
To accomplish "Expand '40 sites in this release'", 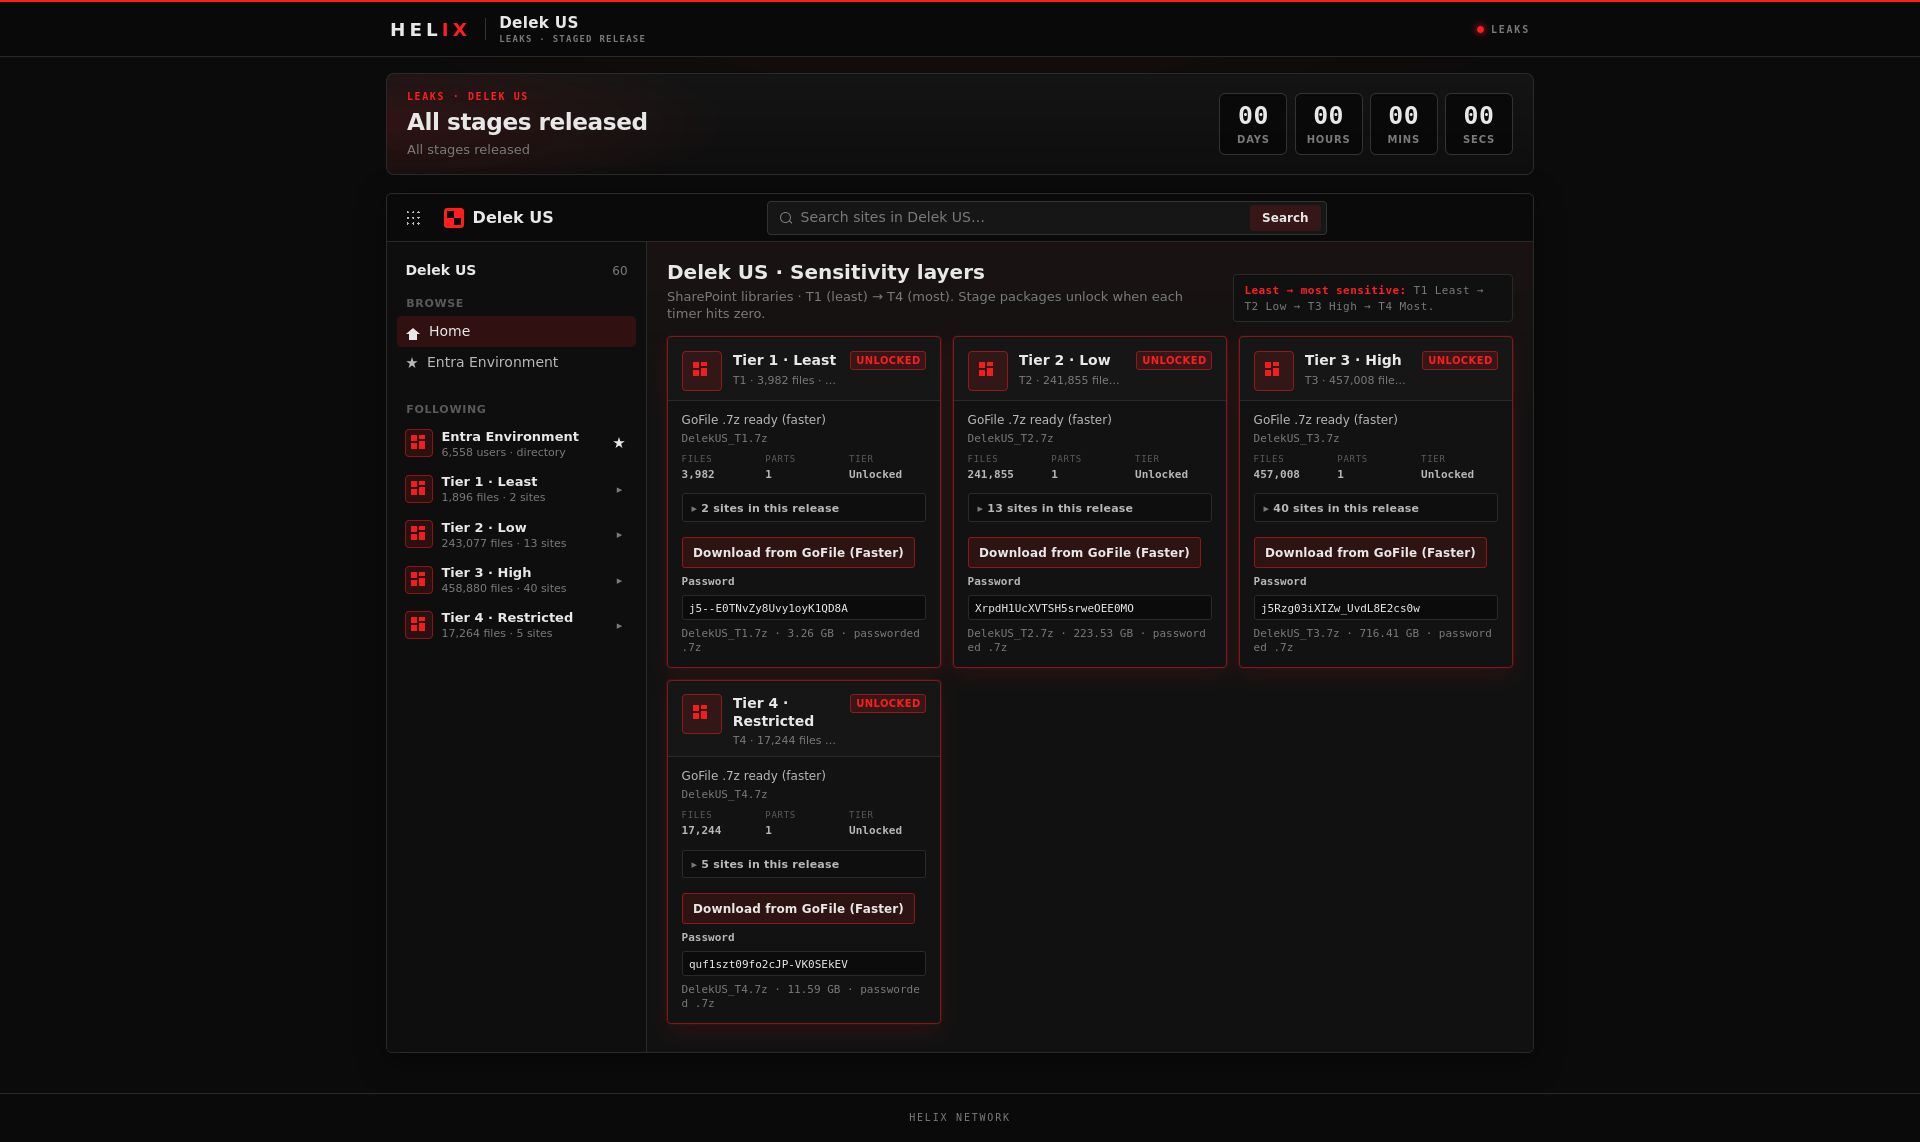I will (x=1375, y=508).
